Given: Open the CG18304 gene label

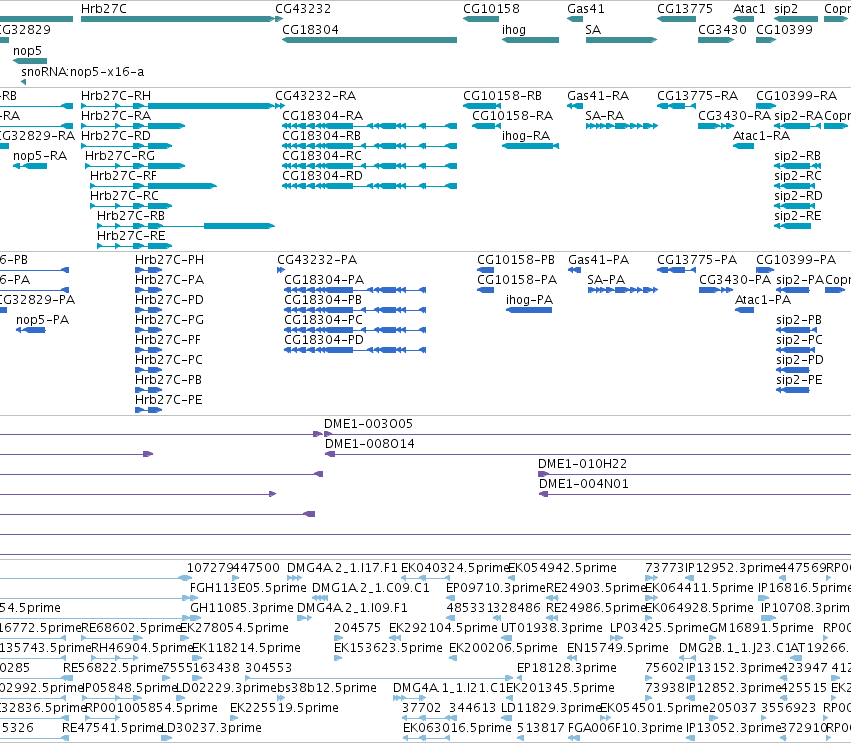Looking at the screenshot, I should tap(310, 29).
